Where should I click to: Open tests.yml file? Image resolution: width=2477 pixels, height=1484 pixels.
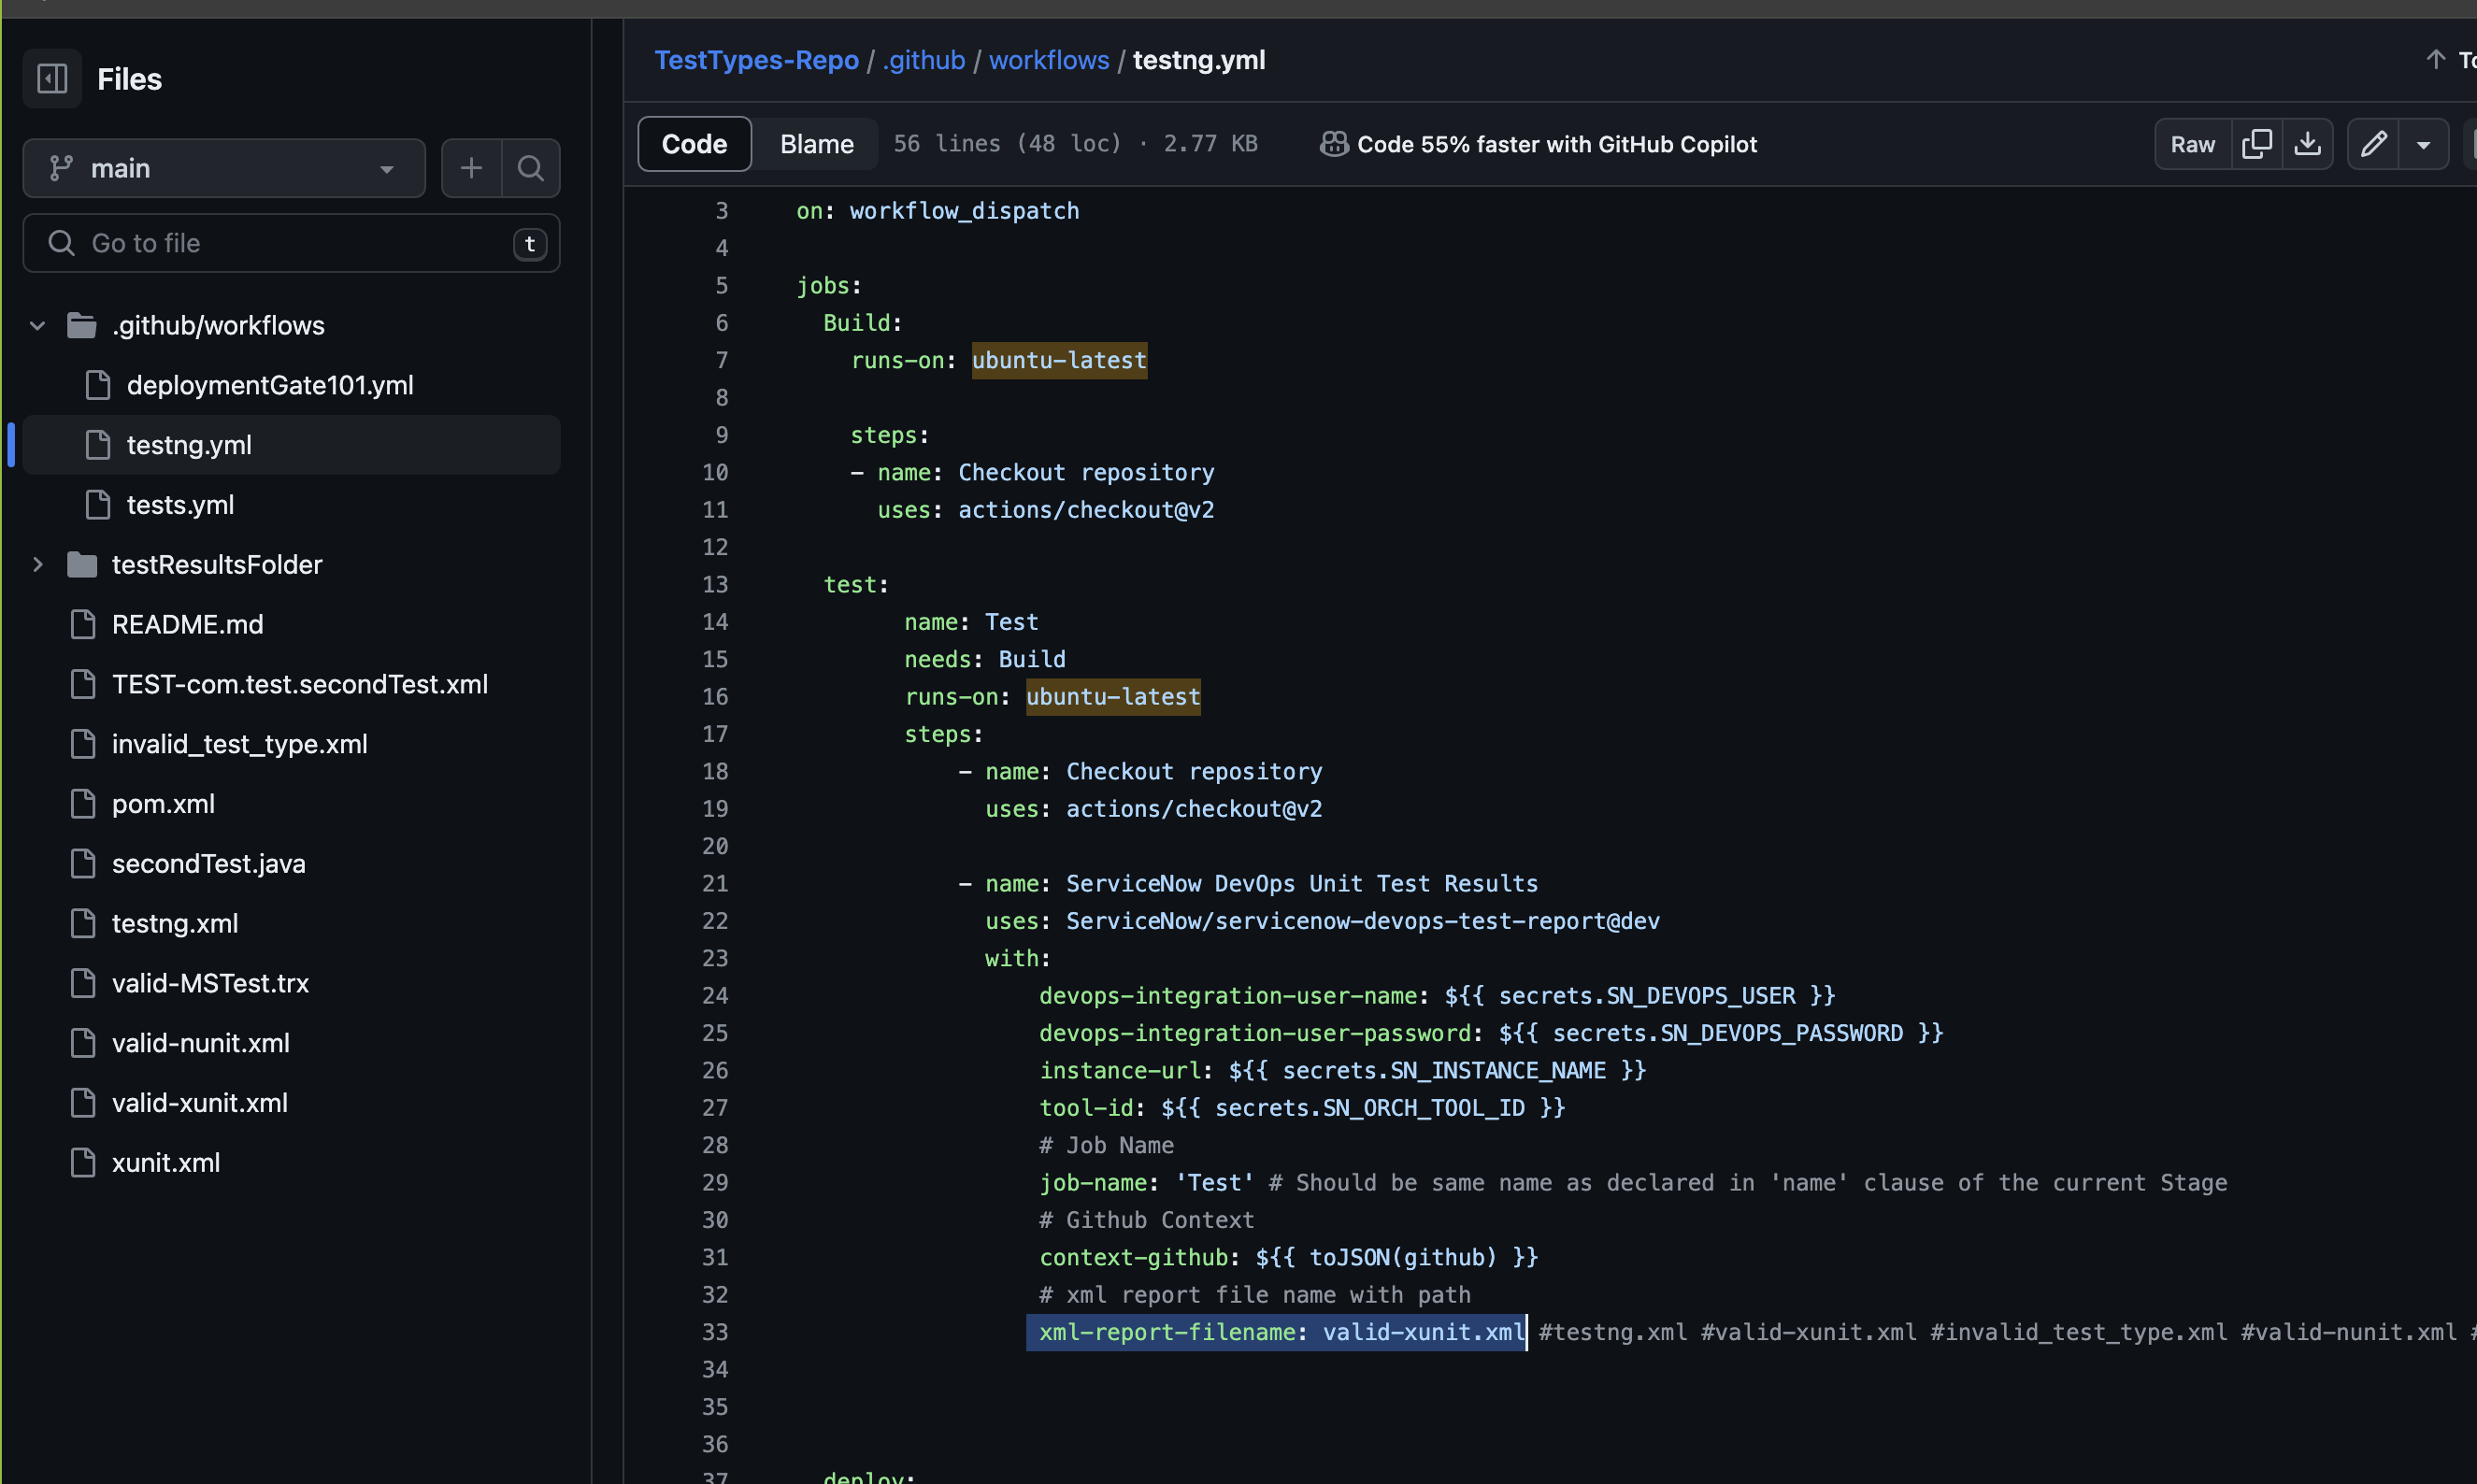coord(180,505)
